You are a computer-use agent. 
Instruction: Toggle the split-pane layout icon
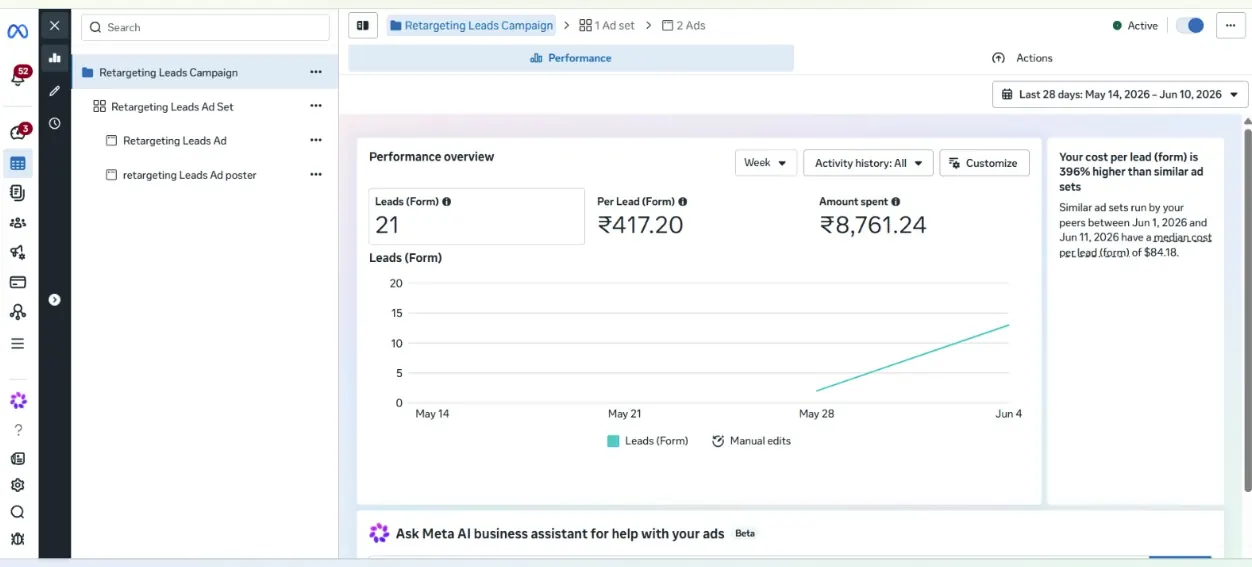pyautogui.click(x=363, y=26)
